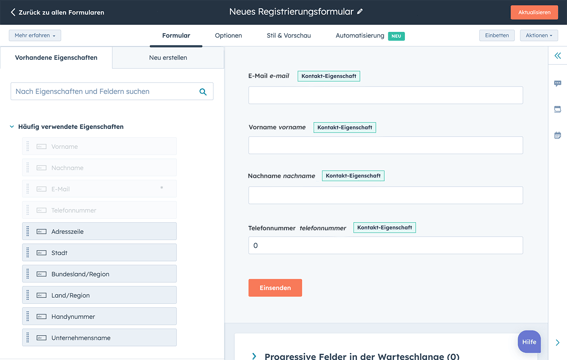Viewport: 567px width, 360px height.
Task: Grab the drag handle of Stadt
Action: pyautogui.click(x=27, y=253)
